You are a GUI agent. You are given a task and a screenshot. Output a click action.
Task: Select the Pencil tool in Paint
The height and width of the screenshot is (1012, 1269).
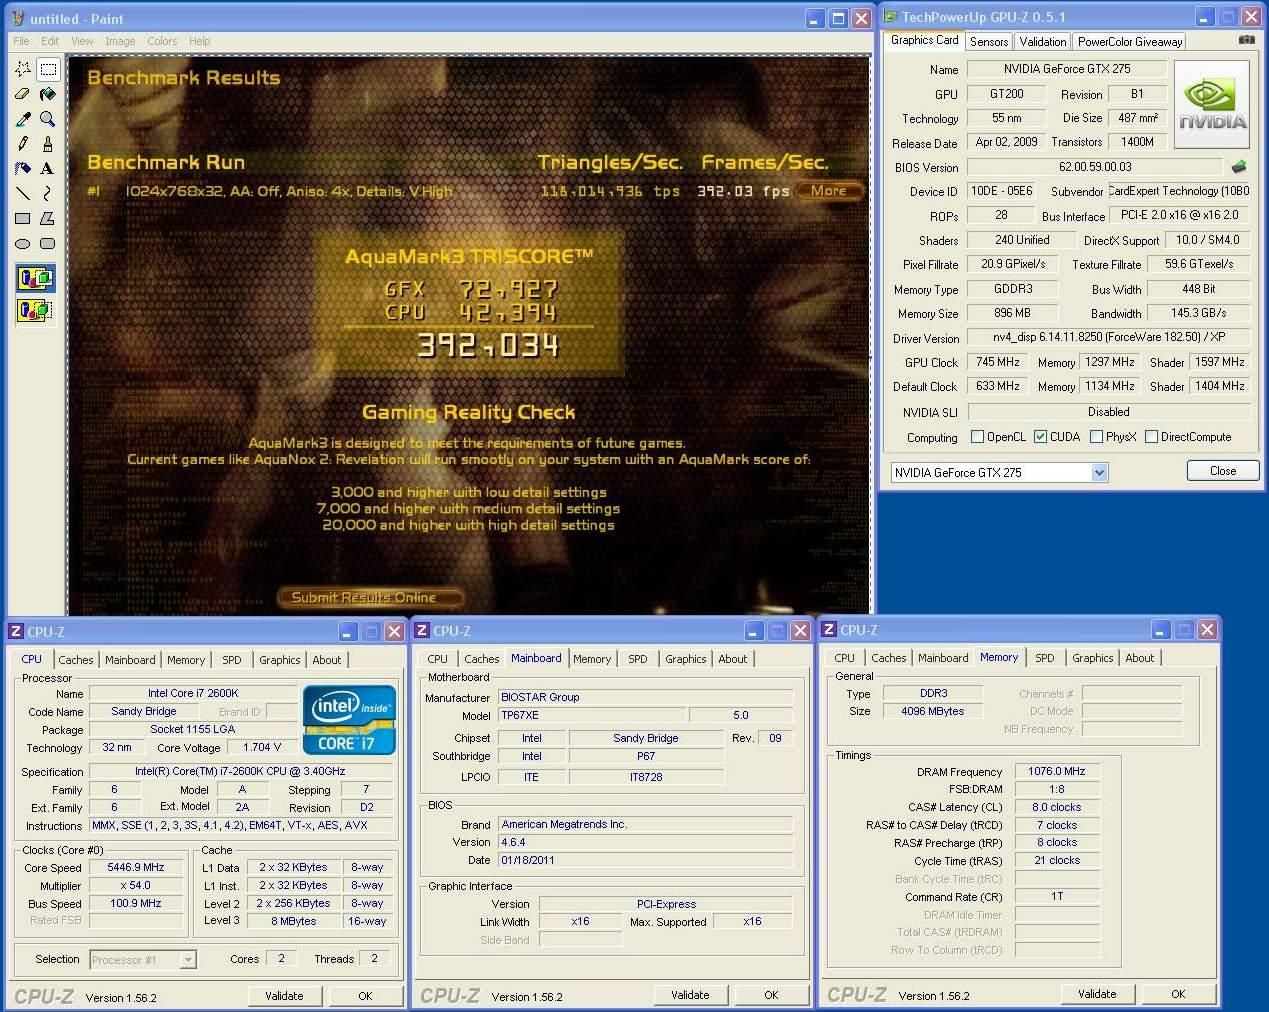[23, 144]
